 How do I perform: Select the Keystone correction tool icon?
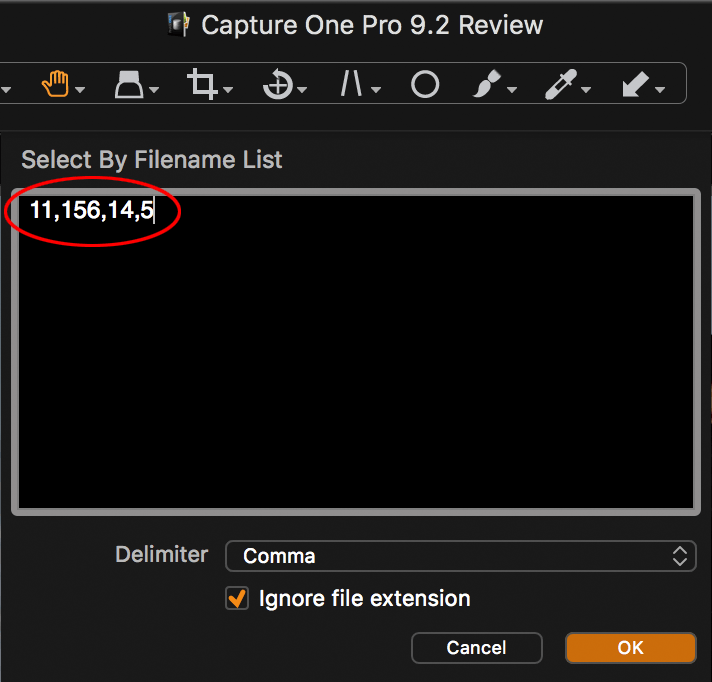[351, 84]
